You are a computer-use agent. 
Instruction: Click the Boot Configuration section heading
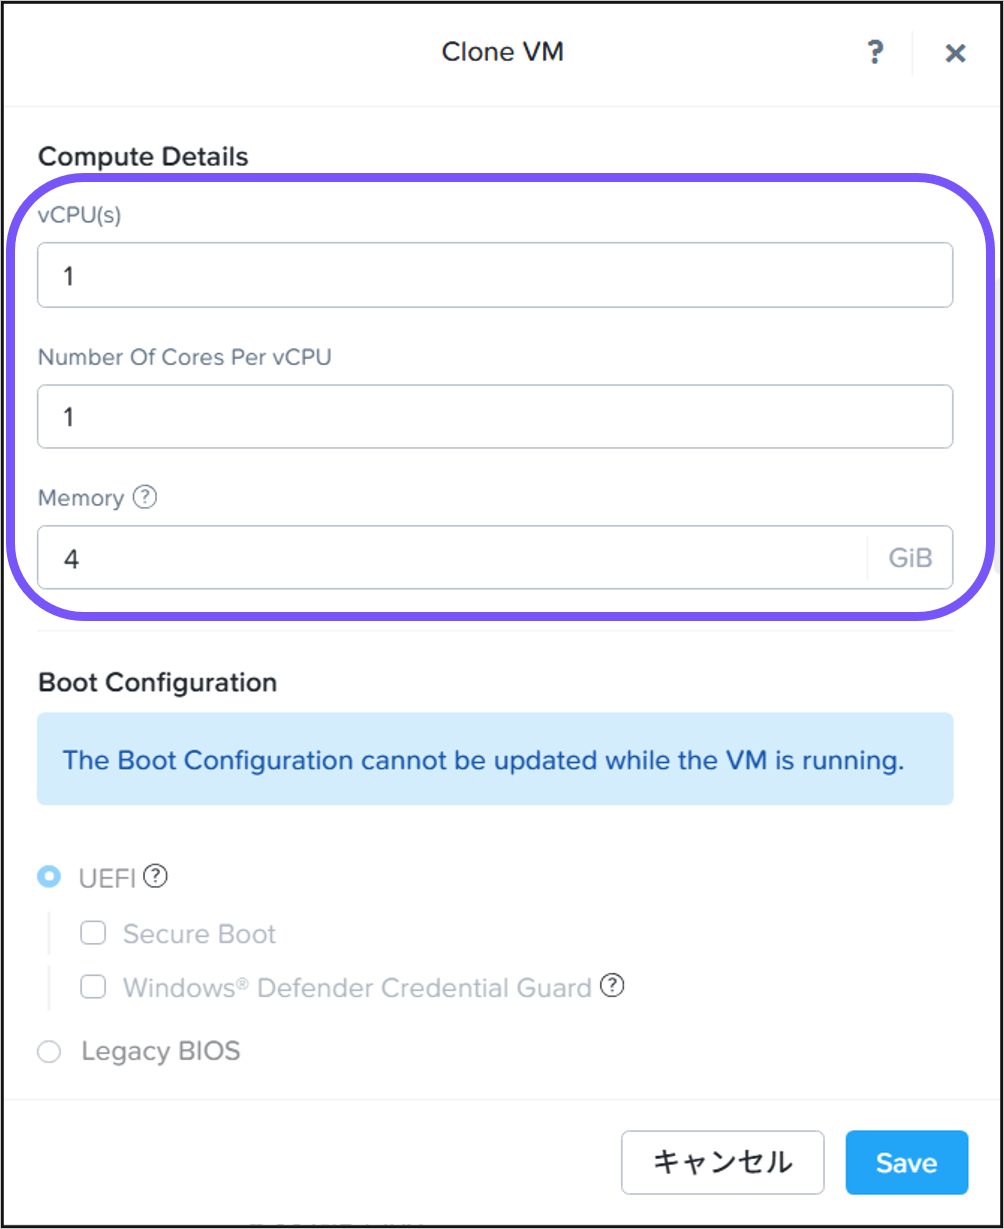tap(157, 683)
